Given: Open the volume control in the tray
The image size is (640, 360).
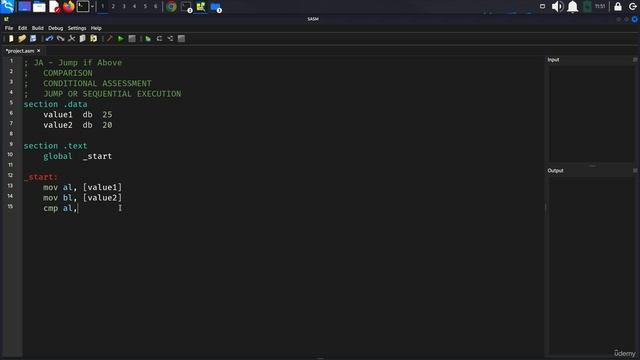Looking at the screenshot, I should [x=557, y=7].
